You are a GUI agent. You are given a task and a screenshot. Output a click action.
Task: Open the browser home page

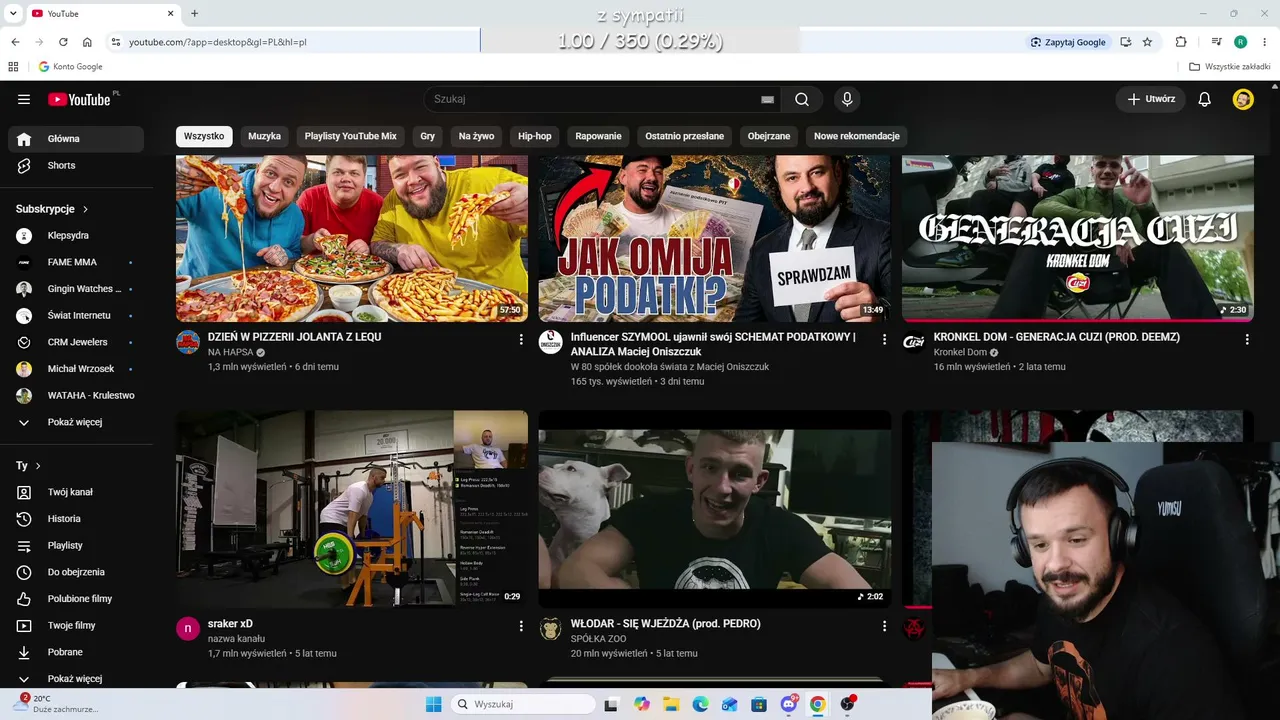pyautogui.click(x=87, y=42)
